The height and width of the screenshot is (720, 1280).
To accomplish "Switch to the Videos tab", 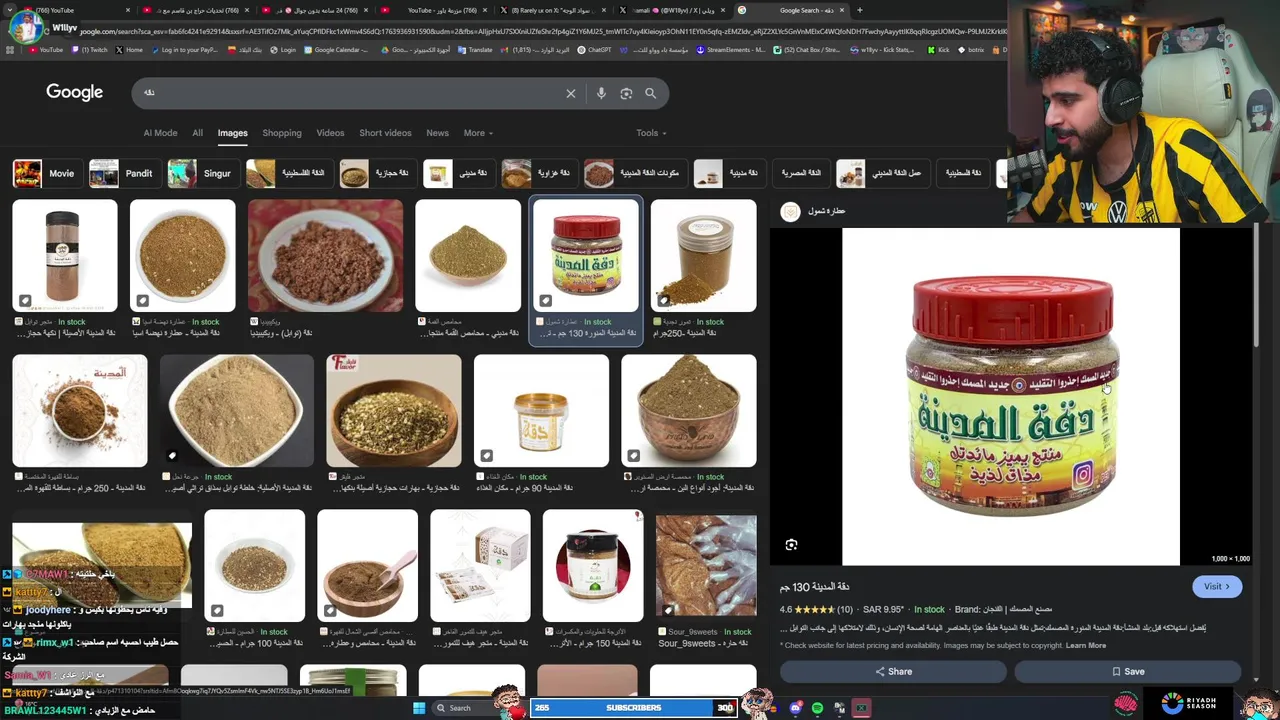I will (x=330, y=133).
